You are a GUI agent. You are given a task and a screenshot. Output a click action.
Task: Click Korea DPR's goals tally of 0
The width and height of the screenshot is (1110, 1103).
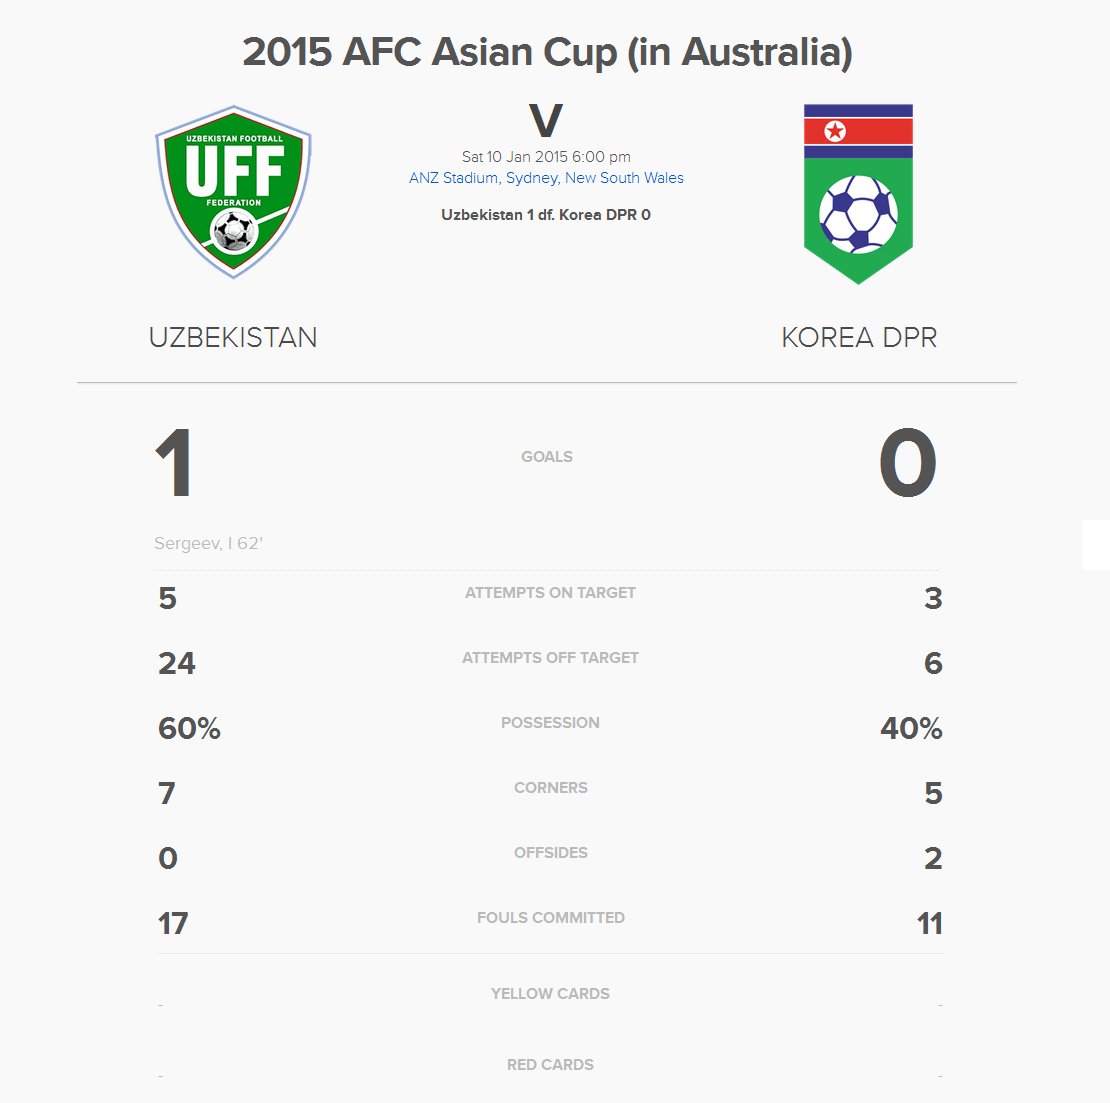(908, 464)
